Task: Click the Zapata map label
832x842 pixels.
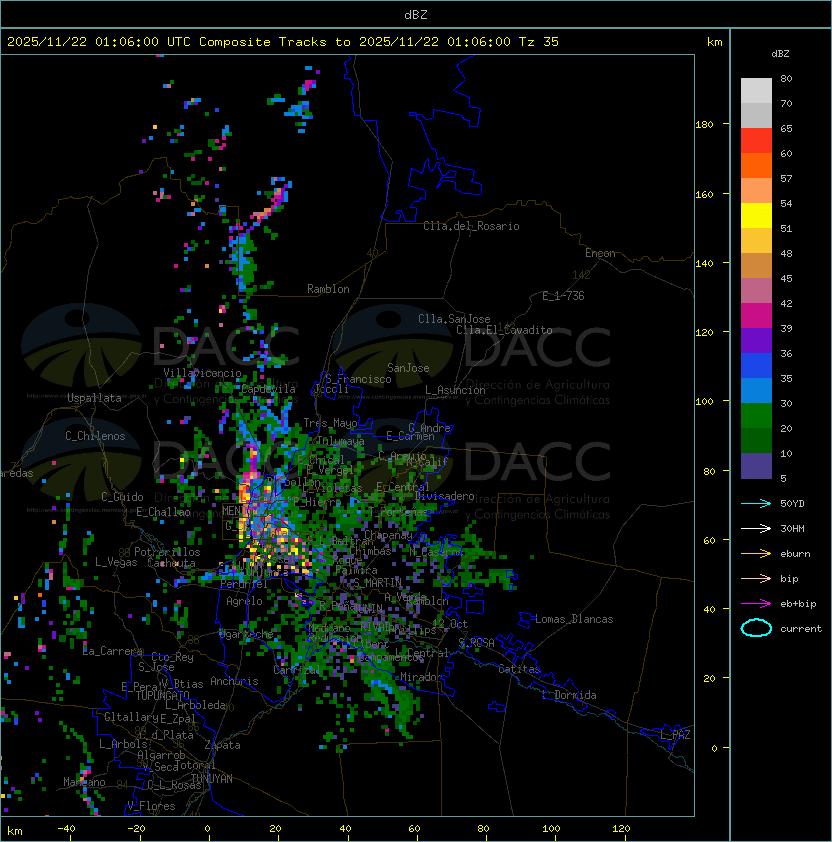Action: [222, 745]
